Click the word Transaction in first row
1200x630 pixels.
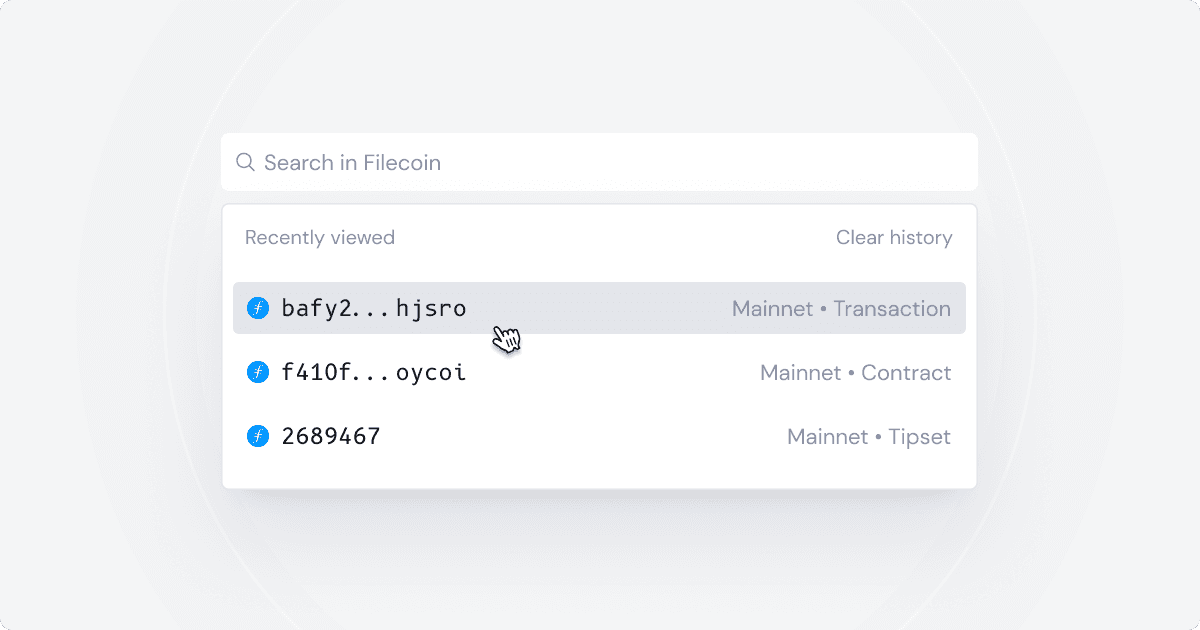[892, 308]
